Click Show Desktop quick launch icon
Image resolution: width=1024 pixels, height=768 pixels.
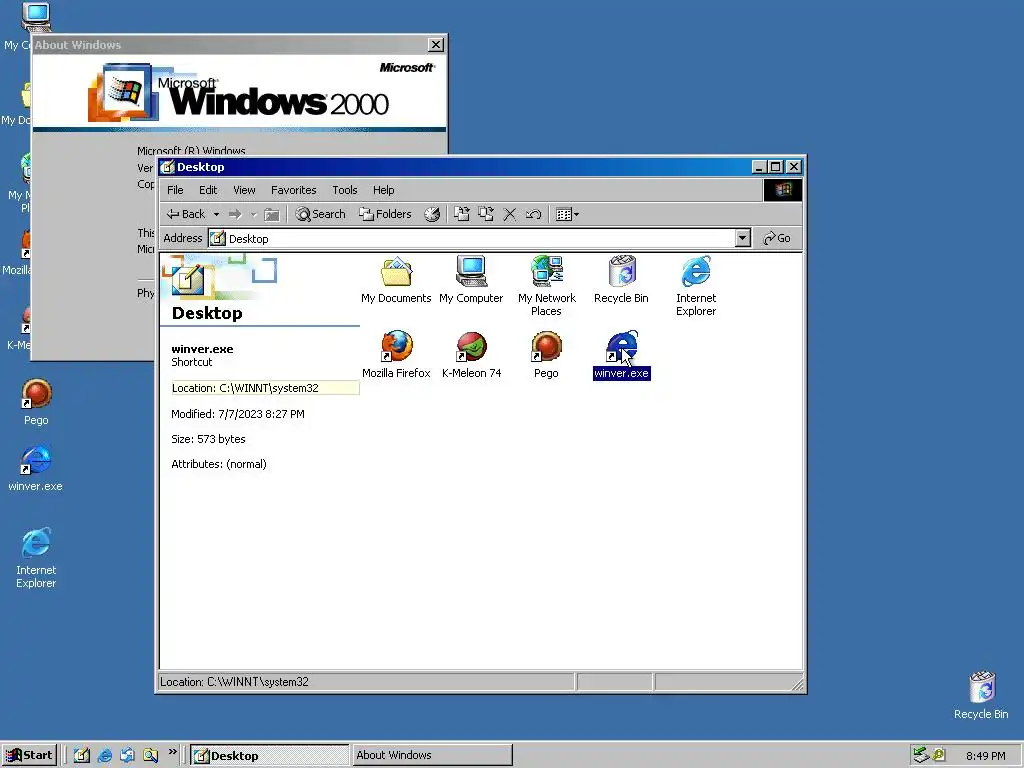[82, 755]
